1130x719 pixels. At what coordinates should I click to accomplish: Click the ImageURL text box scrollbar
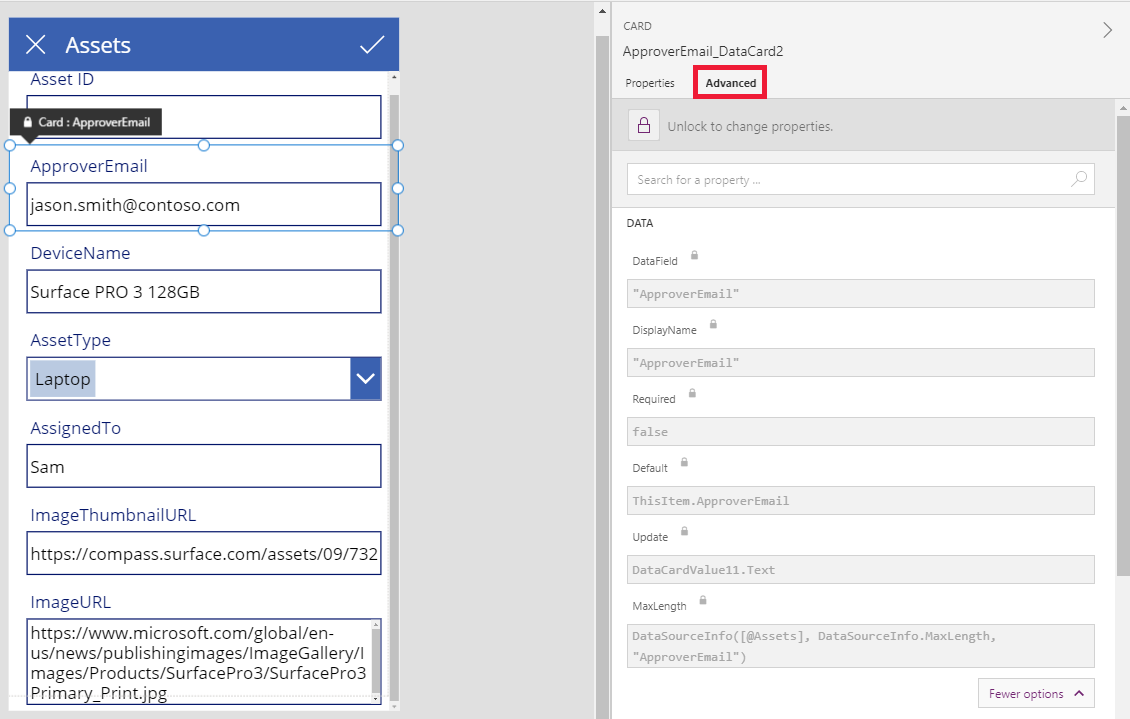[375, 661]
